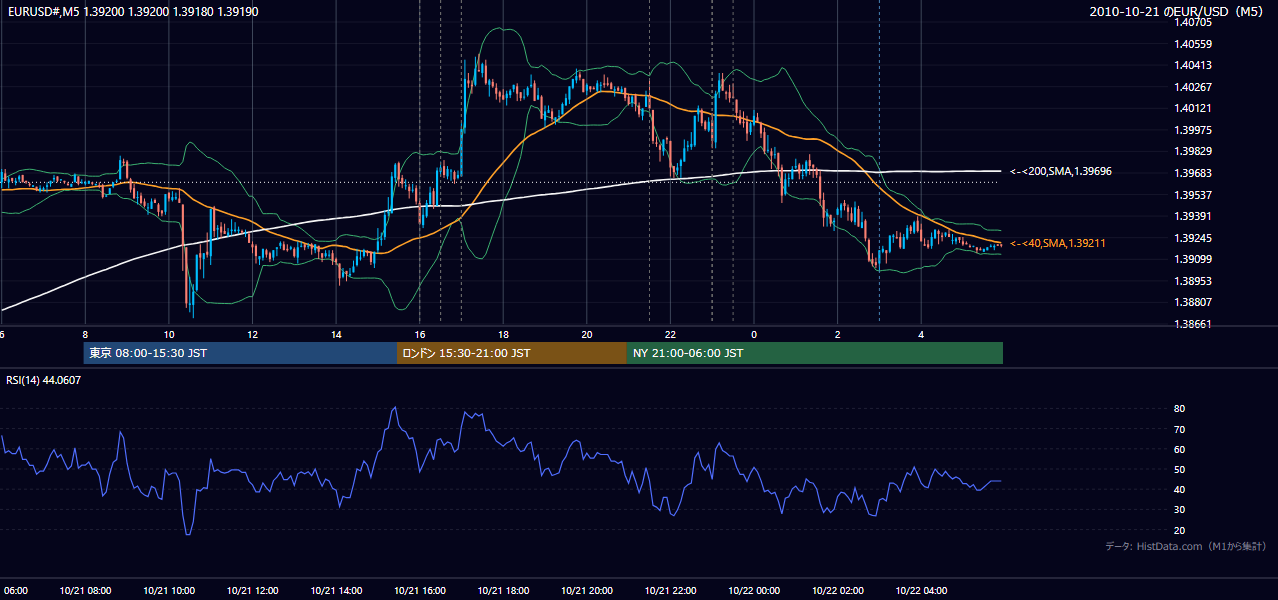The width and height of the screenshot is (1278, 600).
Task: Click the 10/21 08:00 bottom time label
Action: (x=85, y=590)
